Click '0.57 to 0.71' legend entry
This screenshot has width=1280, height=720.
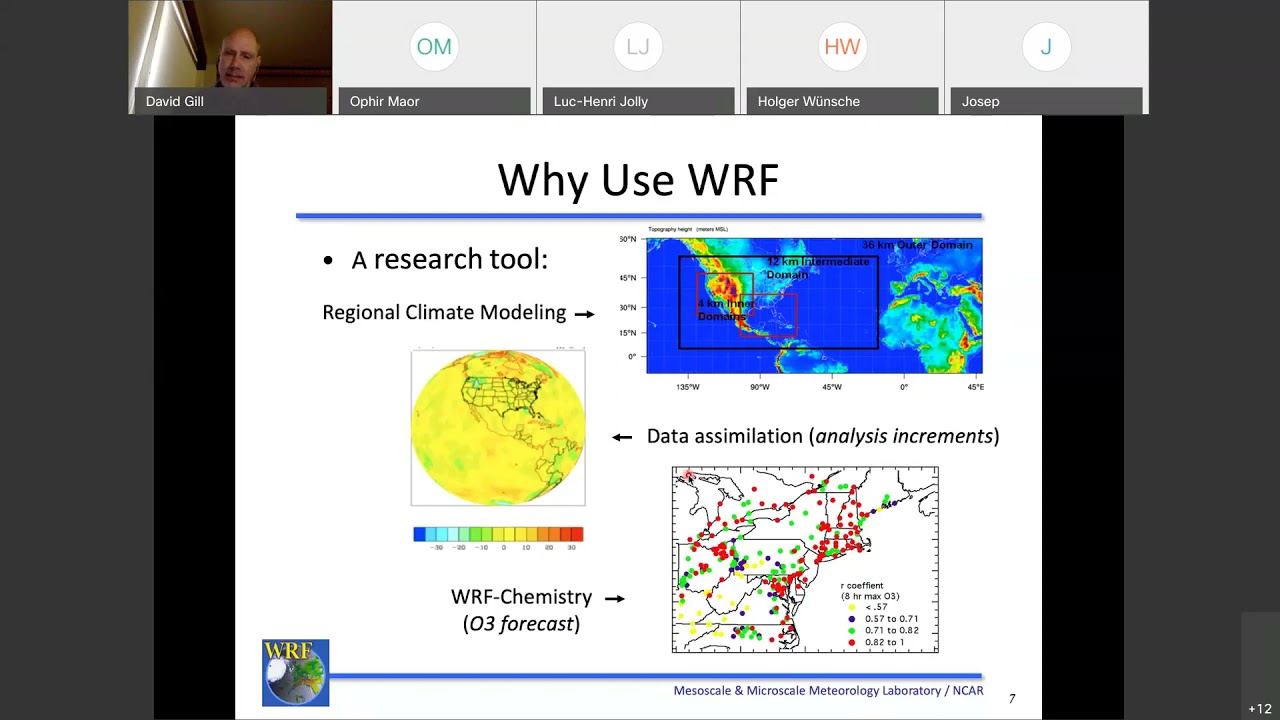pos(883,619)
